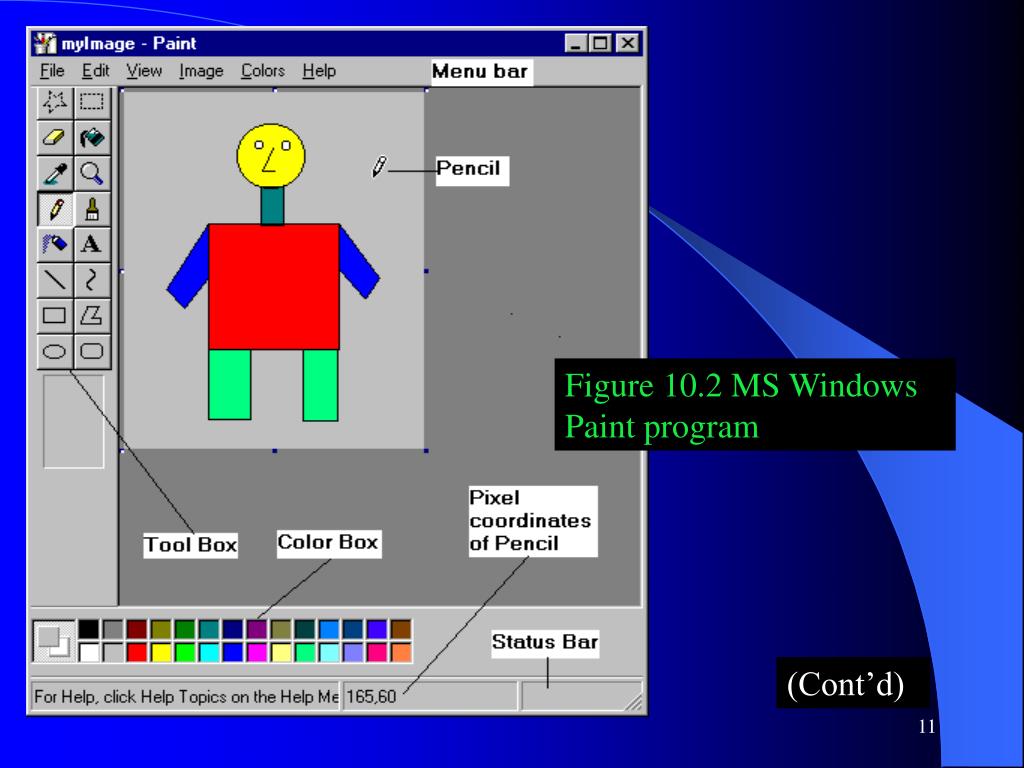Choose the teal swatch in palette
The width and height of the screenshot is (1024, 768).
(x=209, y=630)
